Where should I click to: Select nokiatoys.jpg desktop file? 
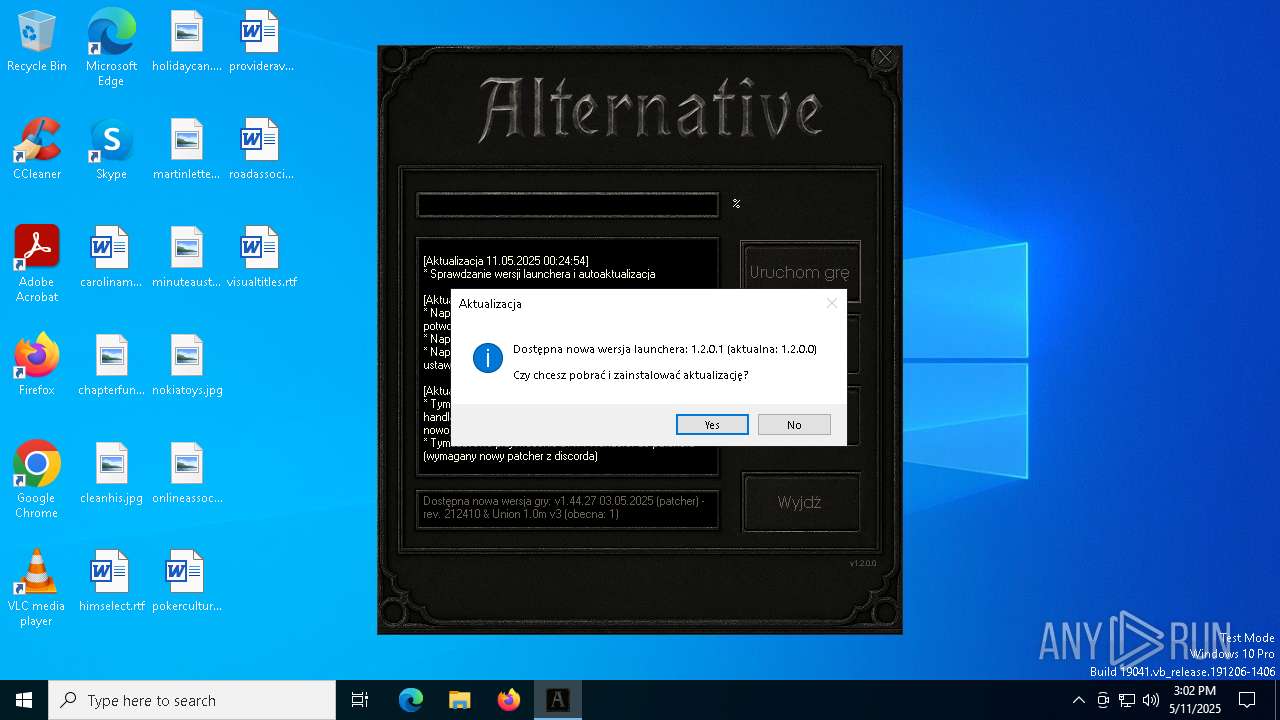pyautogui.click(x=187, y=366)
